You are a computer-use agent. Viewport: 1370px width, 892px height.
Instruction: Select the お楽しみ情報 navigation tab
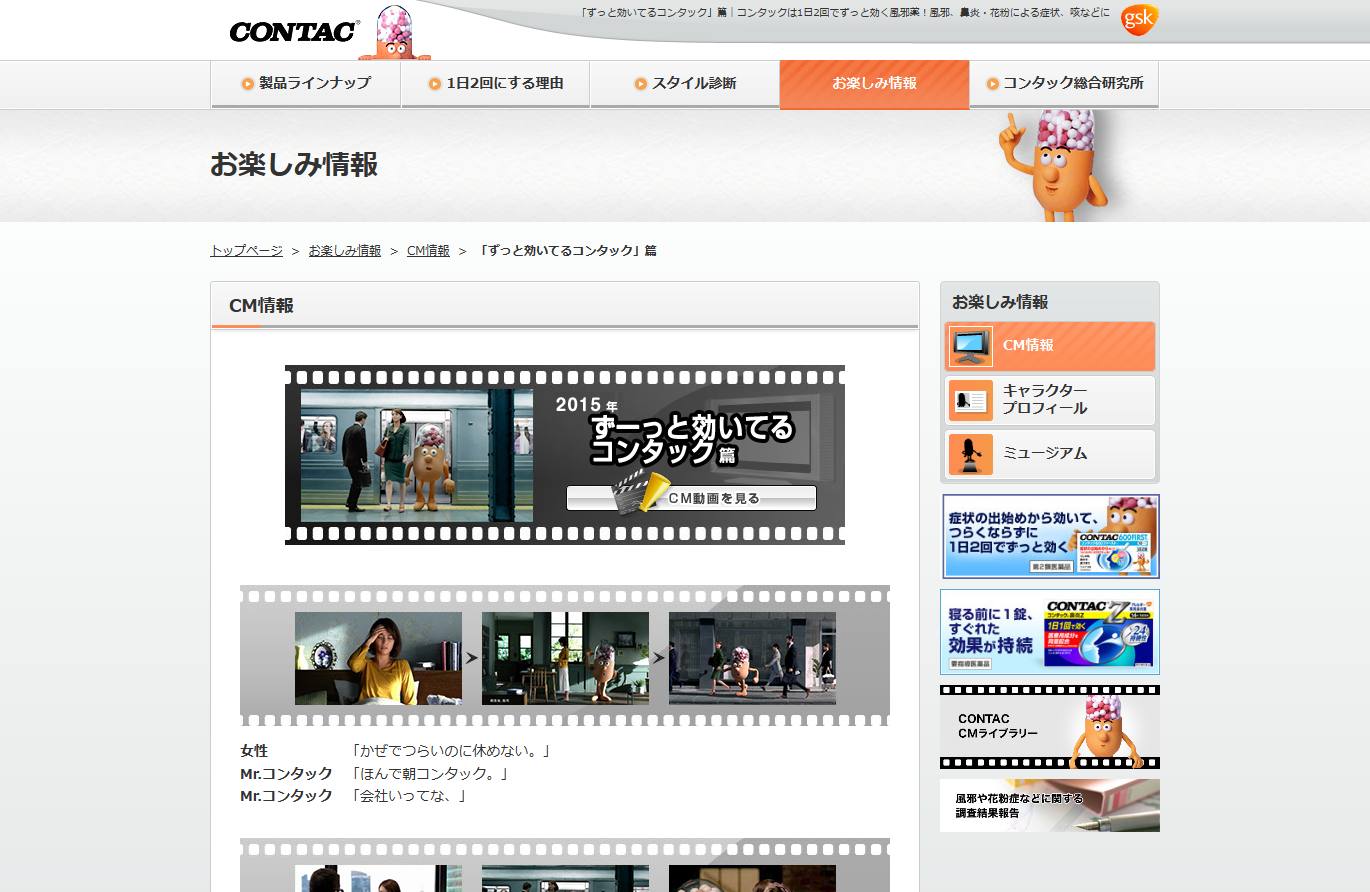click(874, 84)
